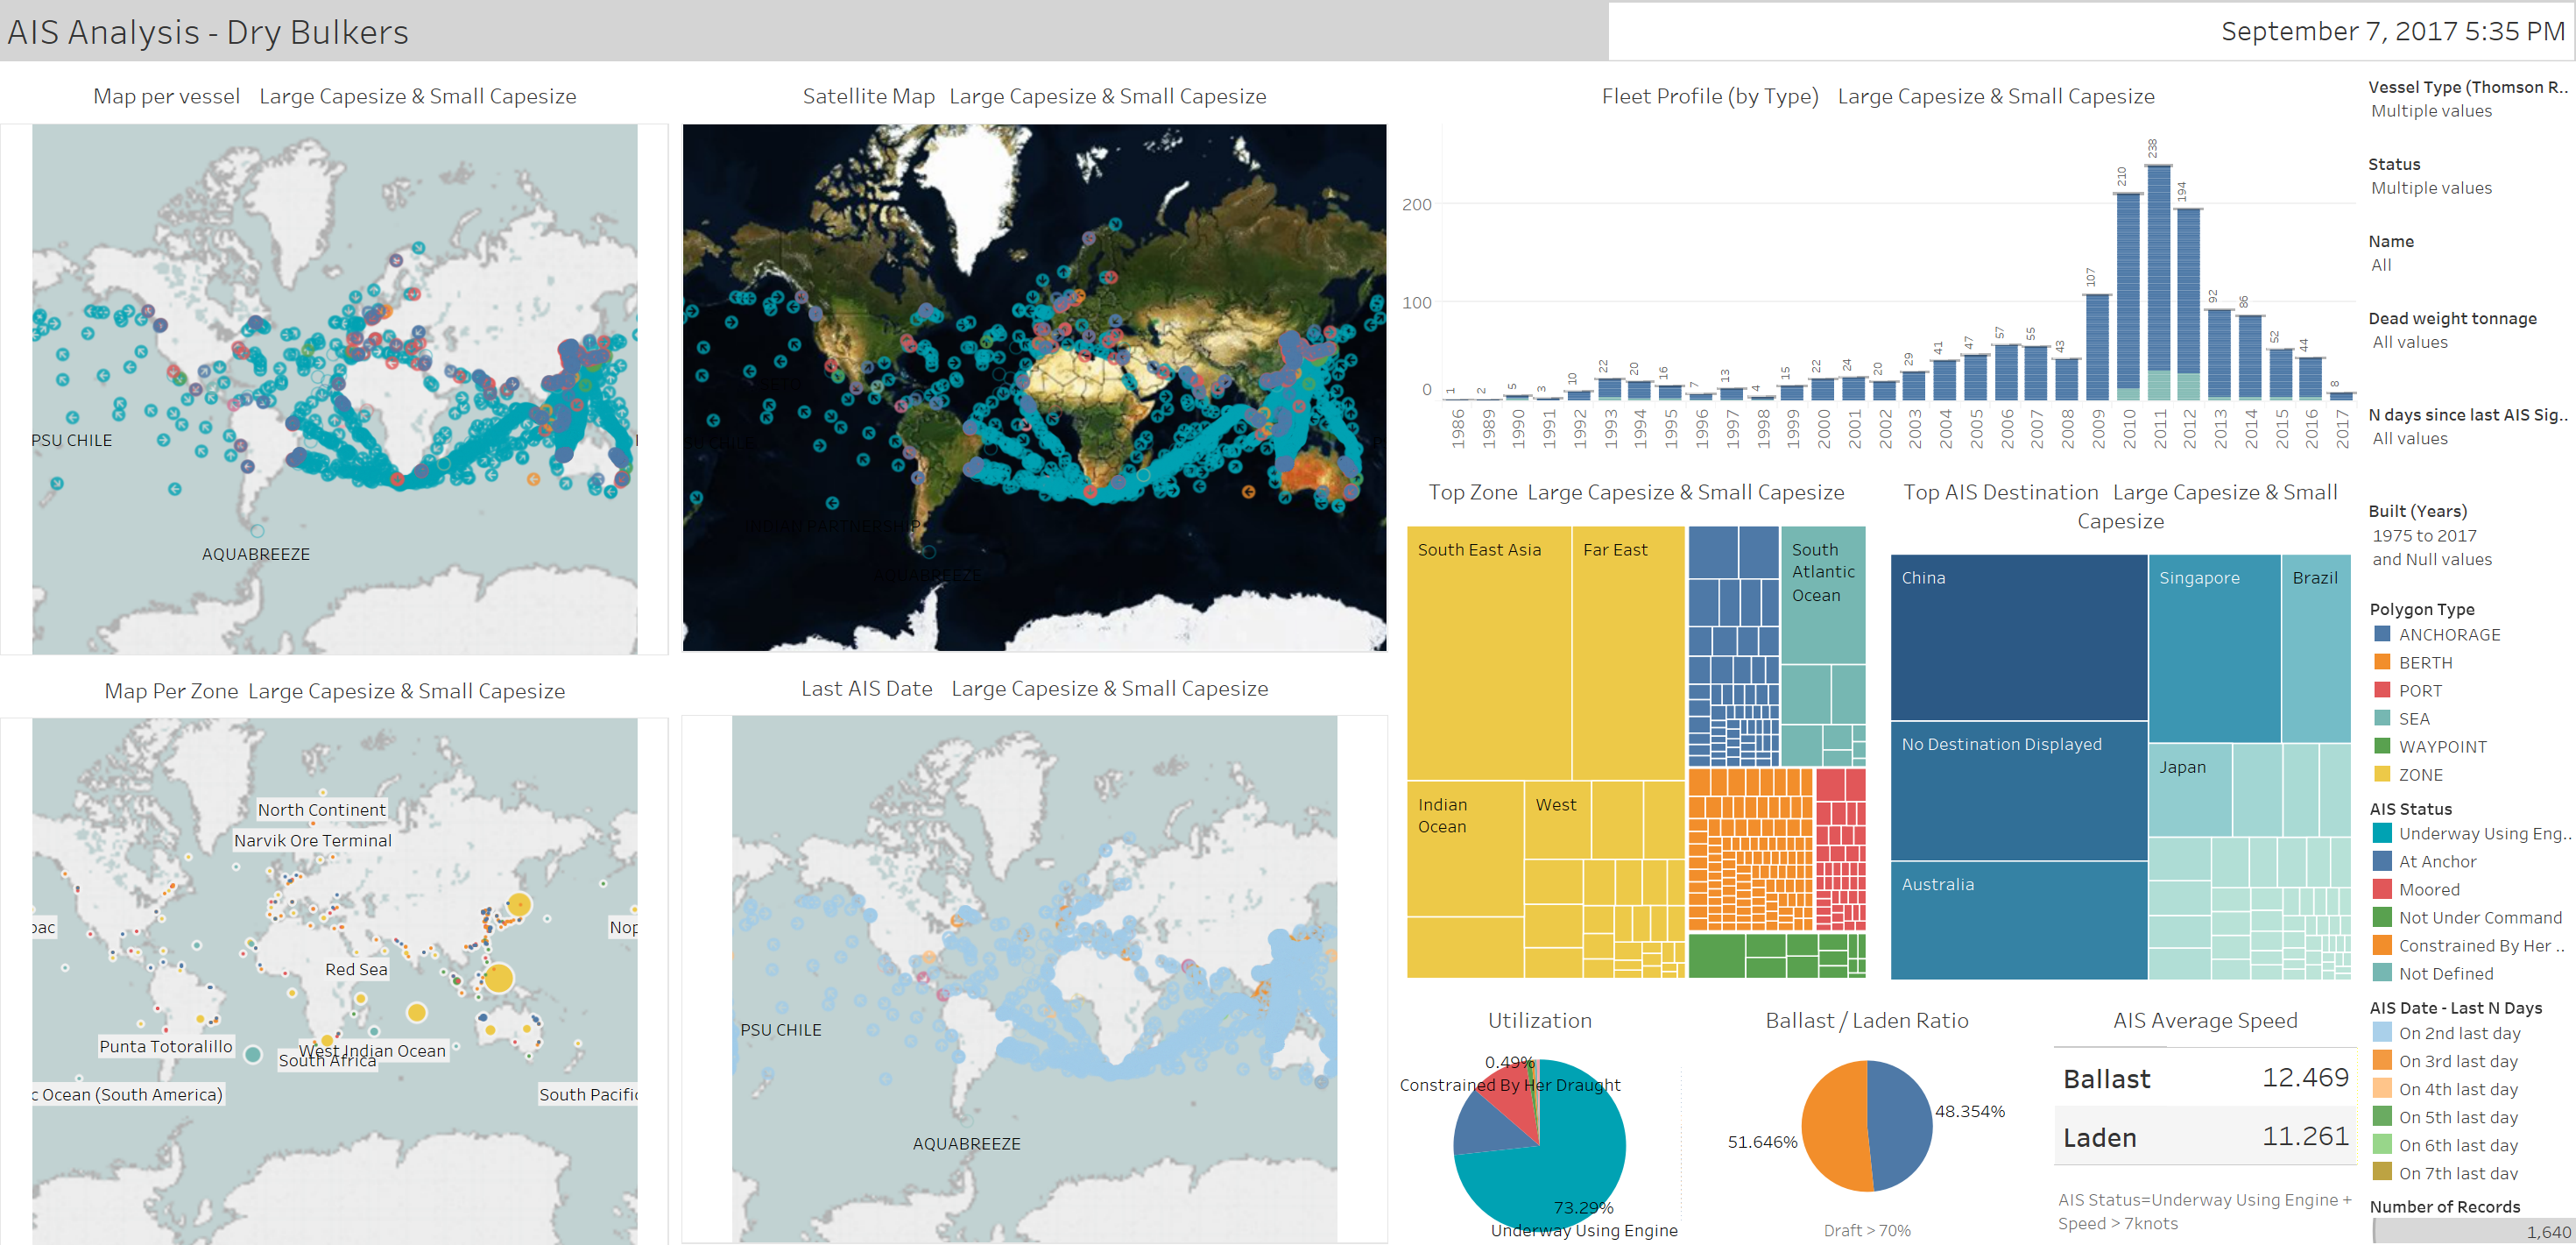This screenshot has height=1245, width=2576.
Task: Select the Far East treemap cell
Action: pos(1629,653)
